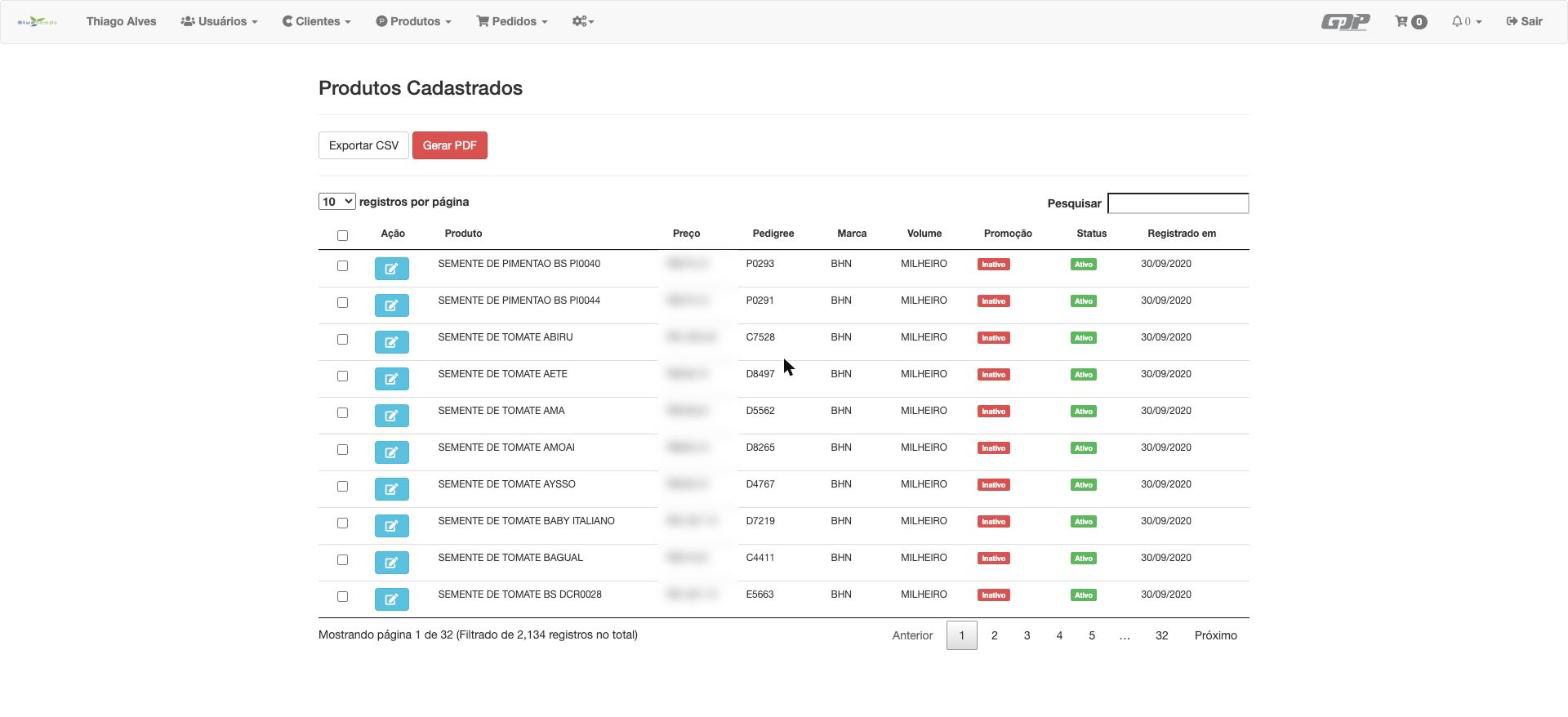
Task: Check the box for SEMENTE DE TOMATE AETE
Action: [342, 376]
